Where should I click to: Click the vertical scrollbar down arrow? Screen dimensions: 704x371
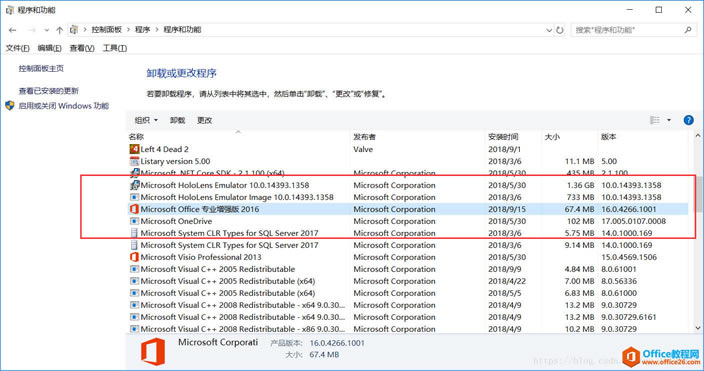pos(698,328)
